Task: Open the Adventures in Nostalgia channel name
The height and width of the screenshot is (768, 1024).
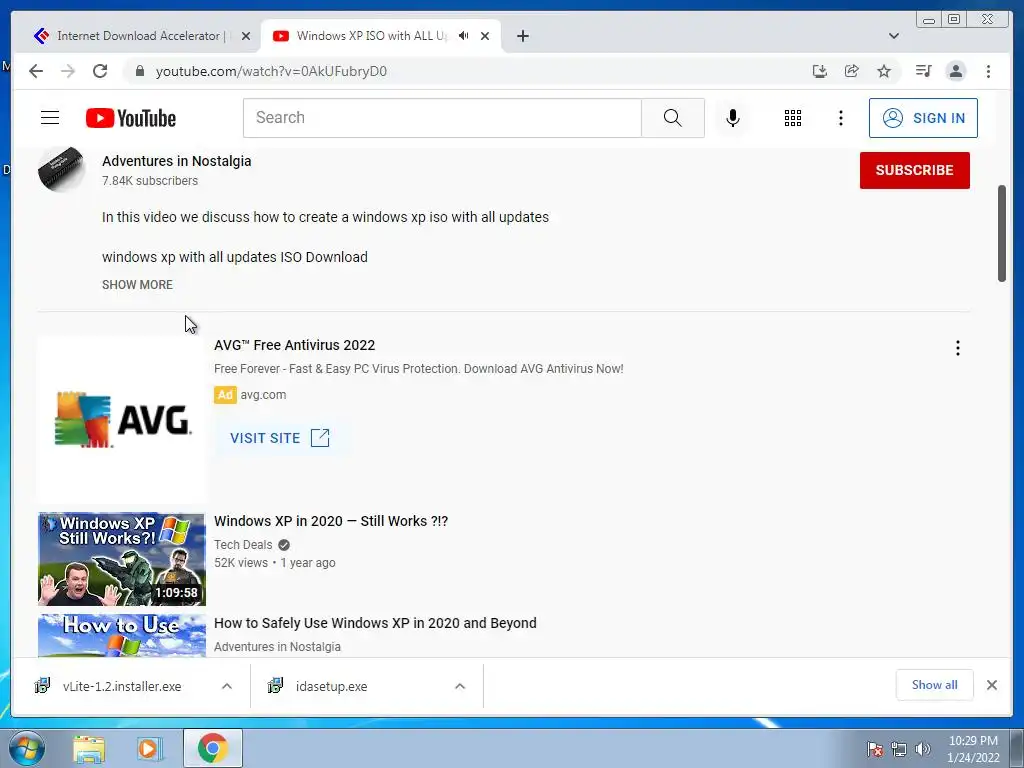Action: [x=176, y=161]
